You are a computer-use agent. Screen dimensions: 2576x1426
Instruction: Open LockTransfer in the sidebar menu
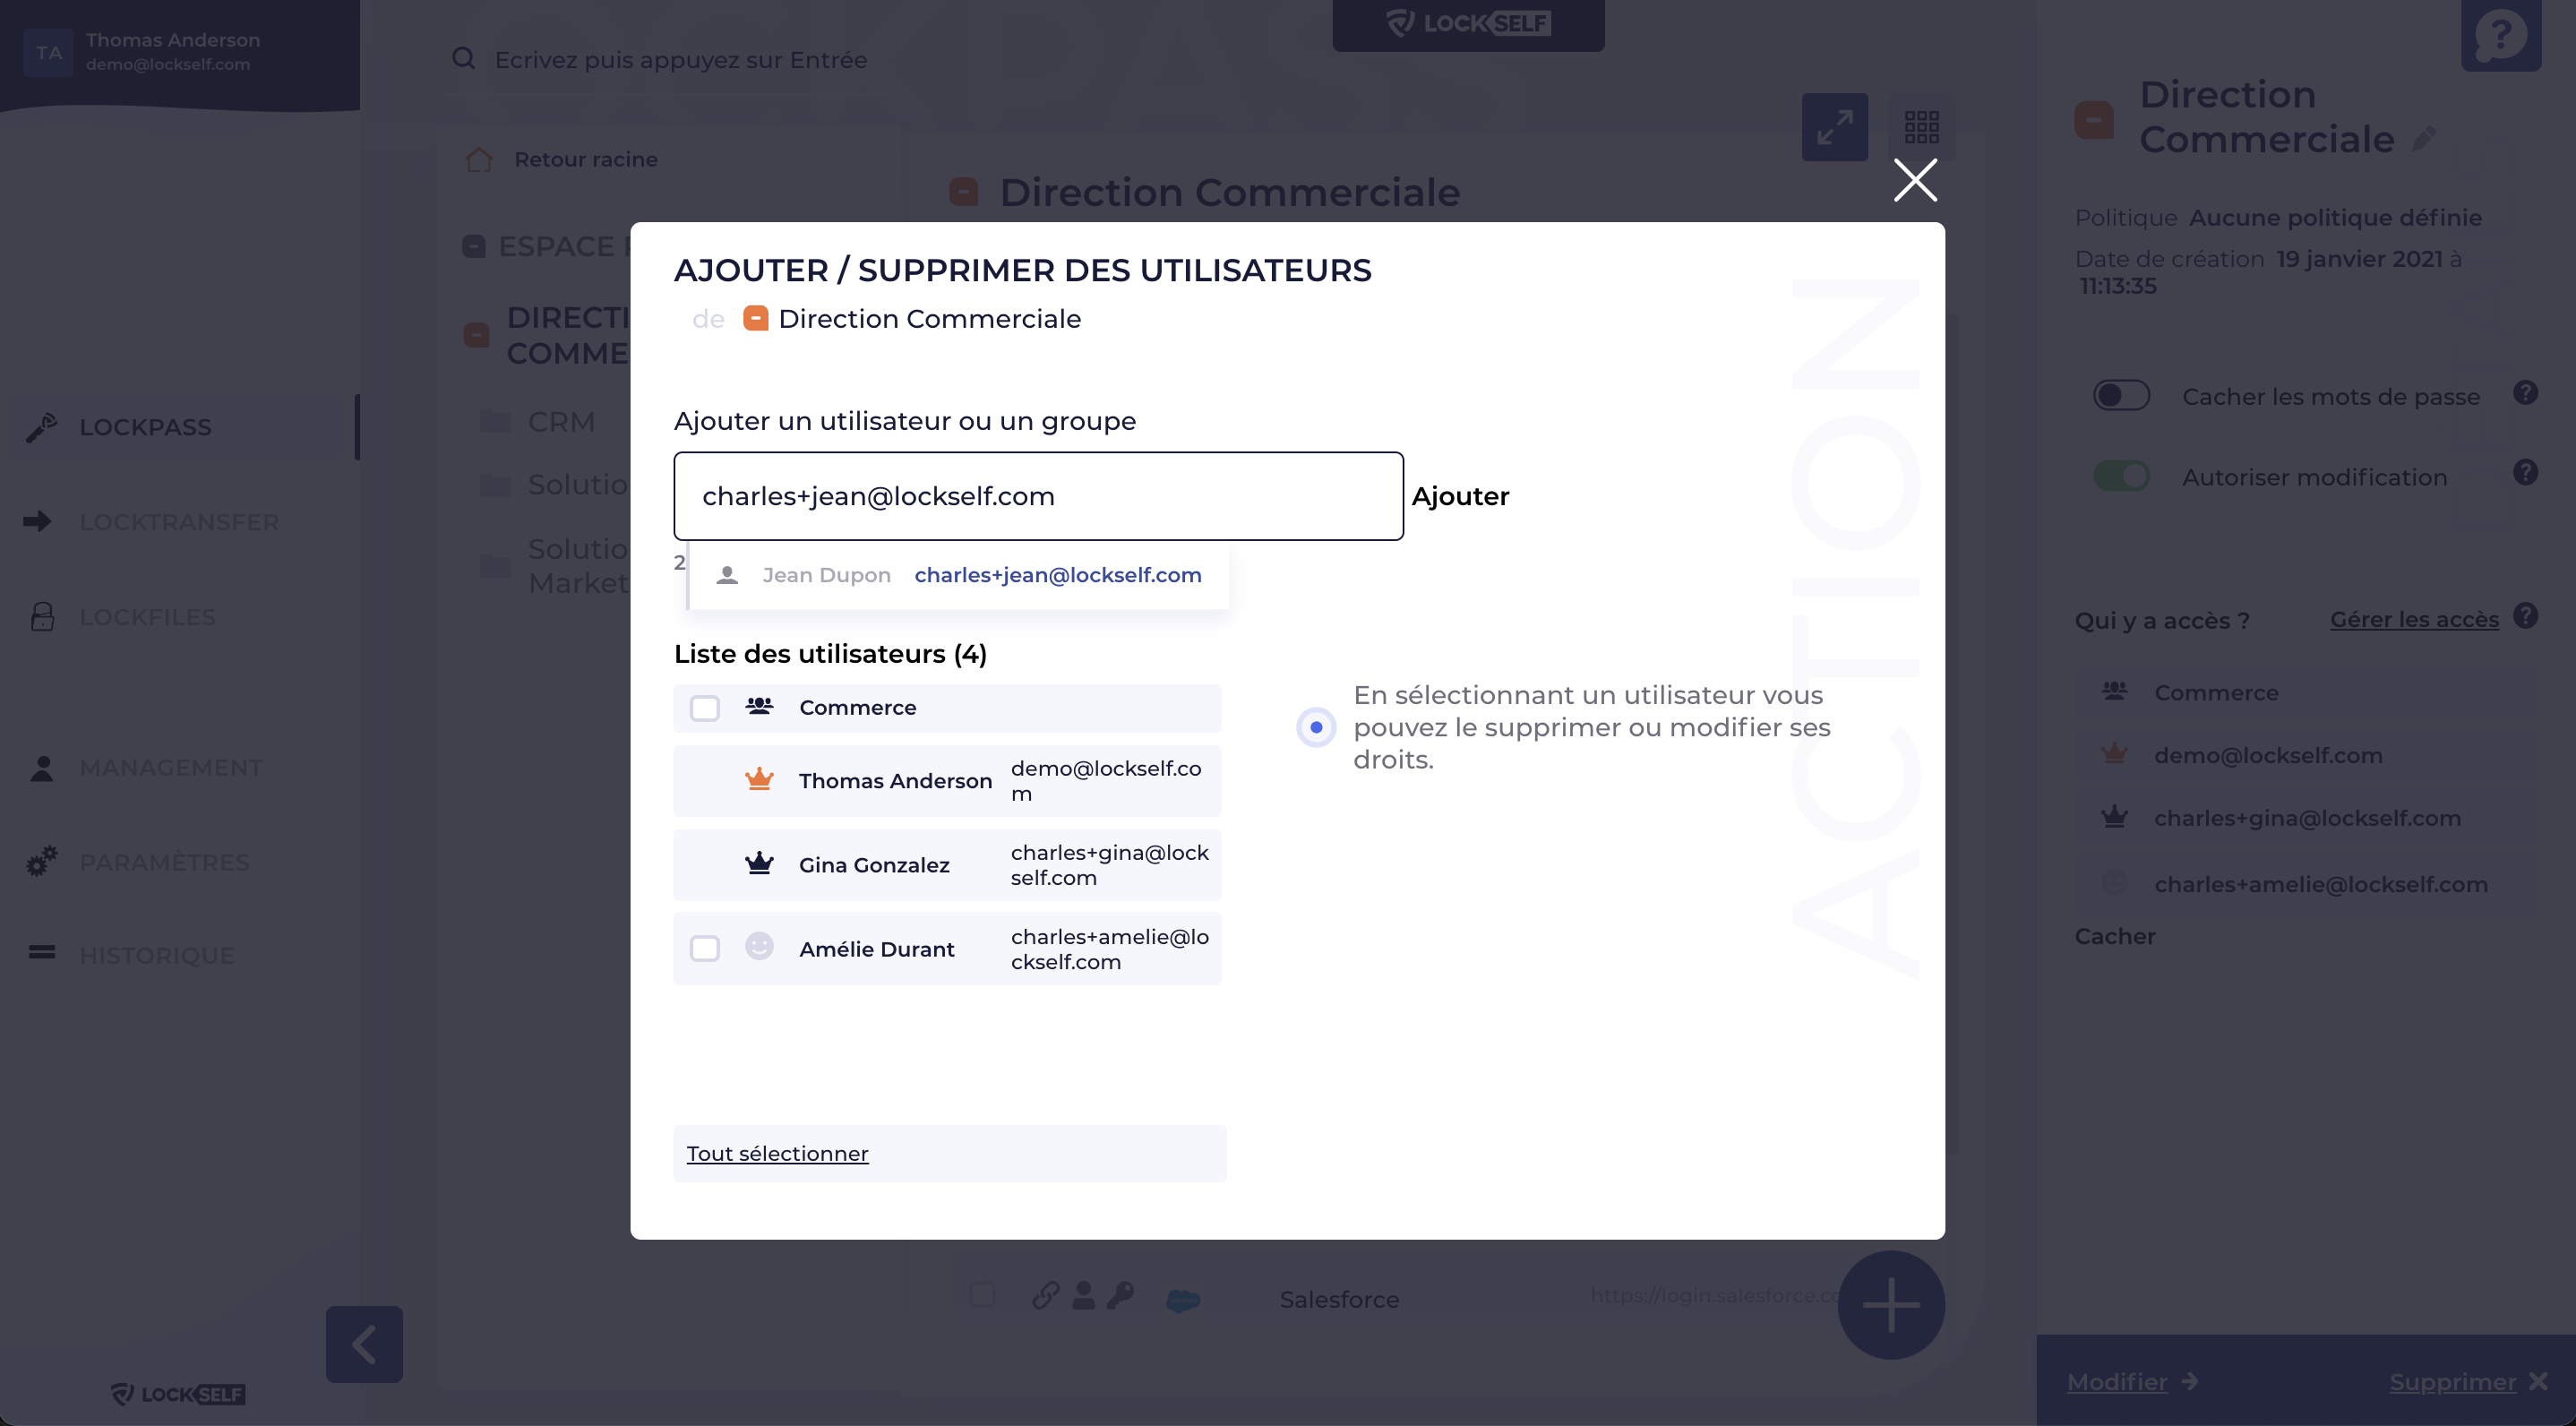click(x=178, y=522)
